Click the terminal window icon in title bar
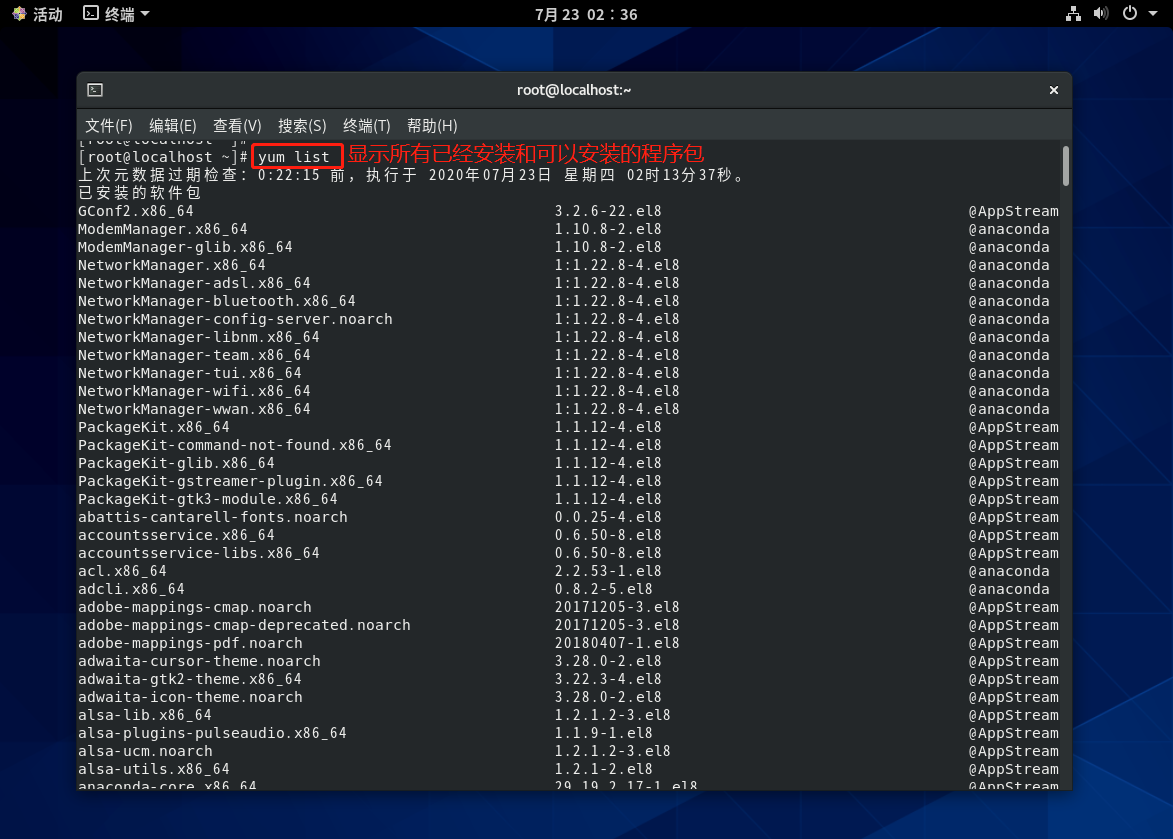The height and width of the screenshot is (839, 1173). tap(95, 90)
